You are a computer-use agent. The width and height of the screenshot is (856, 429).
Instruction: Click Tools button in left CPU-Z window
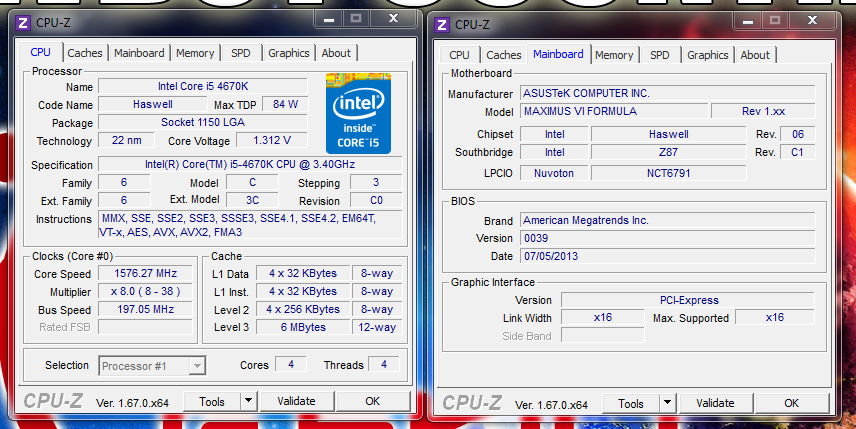[x=212, y=401]
